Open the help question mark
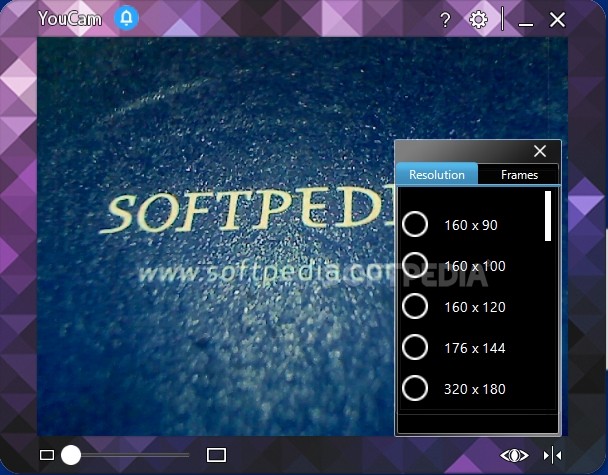Viewport: 608px width, 475px height. click(446, 19)
